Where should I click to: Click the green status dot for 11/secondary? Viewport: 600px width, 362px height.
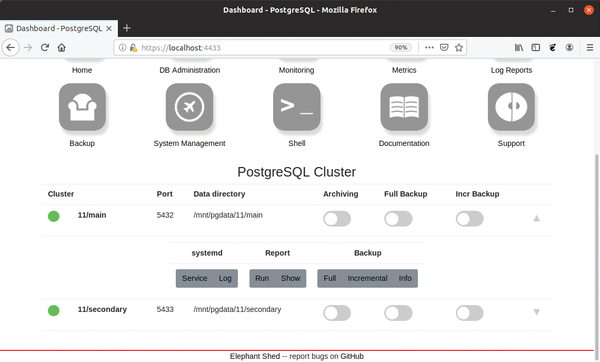point(54,310)
